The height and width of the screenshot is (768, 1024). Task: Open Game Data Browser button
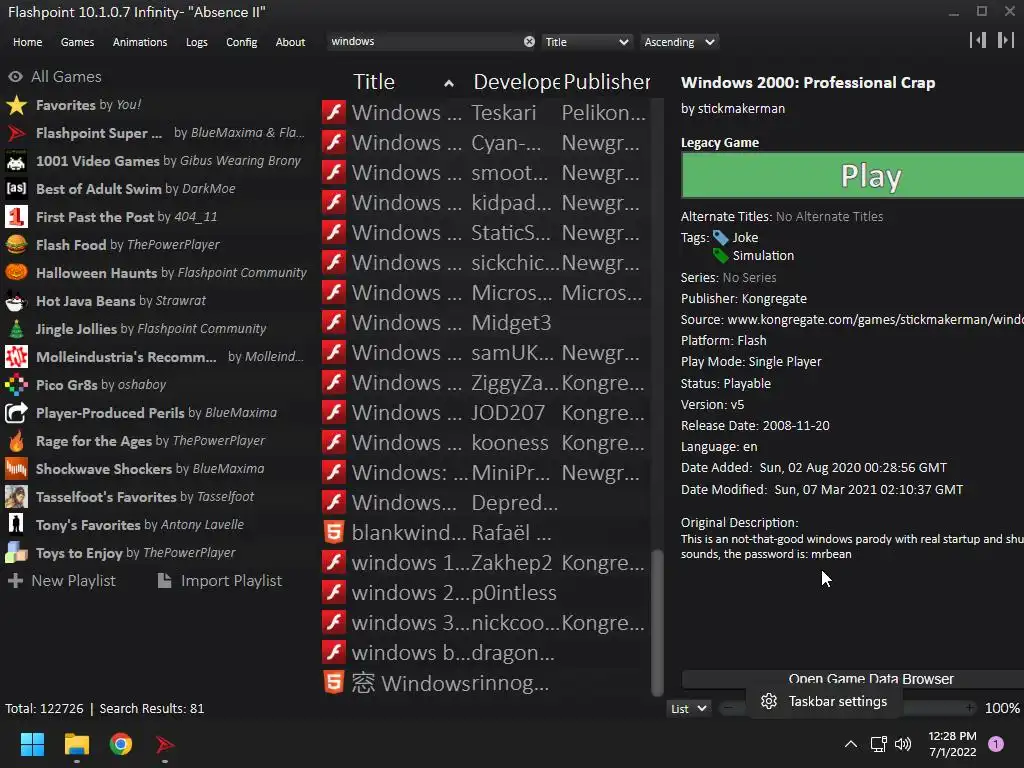[852, 679]
